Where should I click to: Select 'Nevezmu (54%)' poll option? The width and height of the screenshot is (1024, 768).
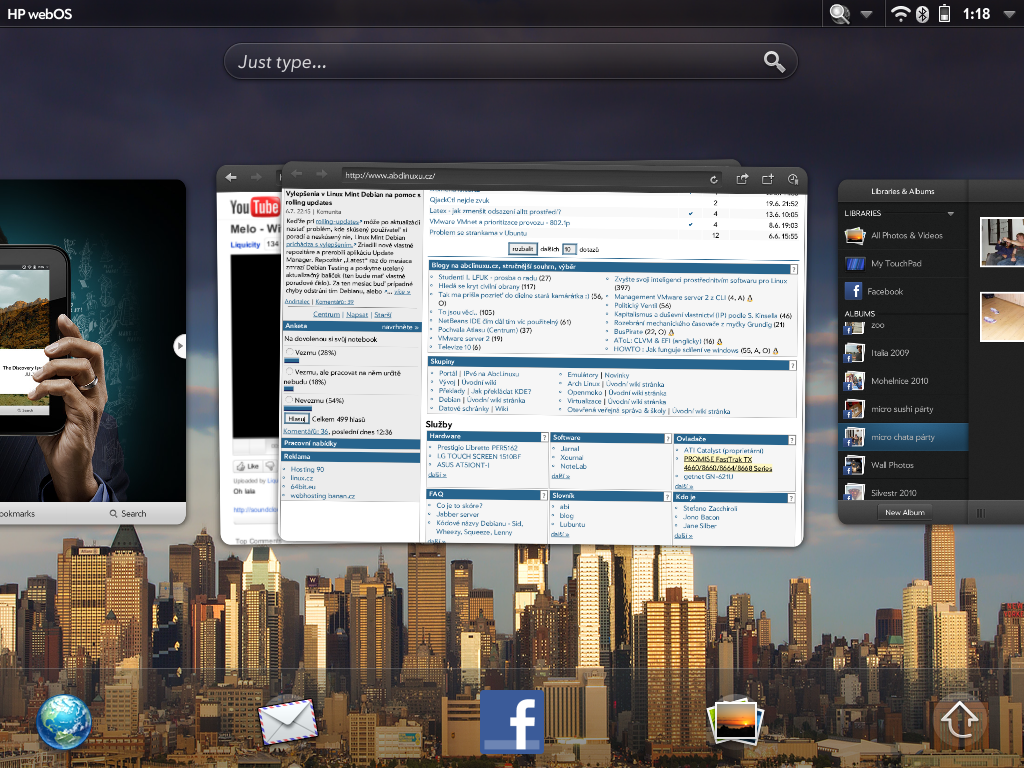point(290,400)
